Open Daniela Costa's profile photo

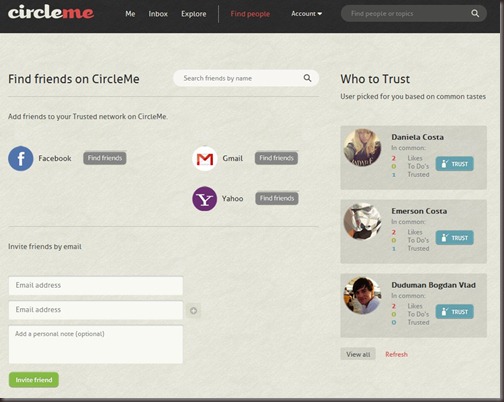click(x=362, y=148)
